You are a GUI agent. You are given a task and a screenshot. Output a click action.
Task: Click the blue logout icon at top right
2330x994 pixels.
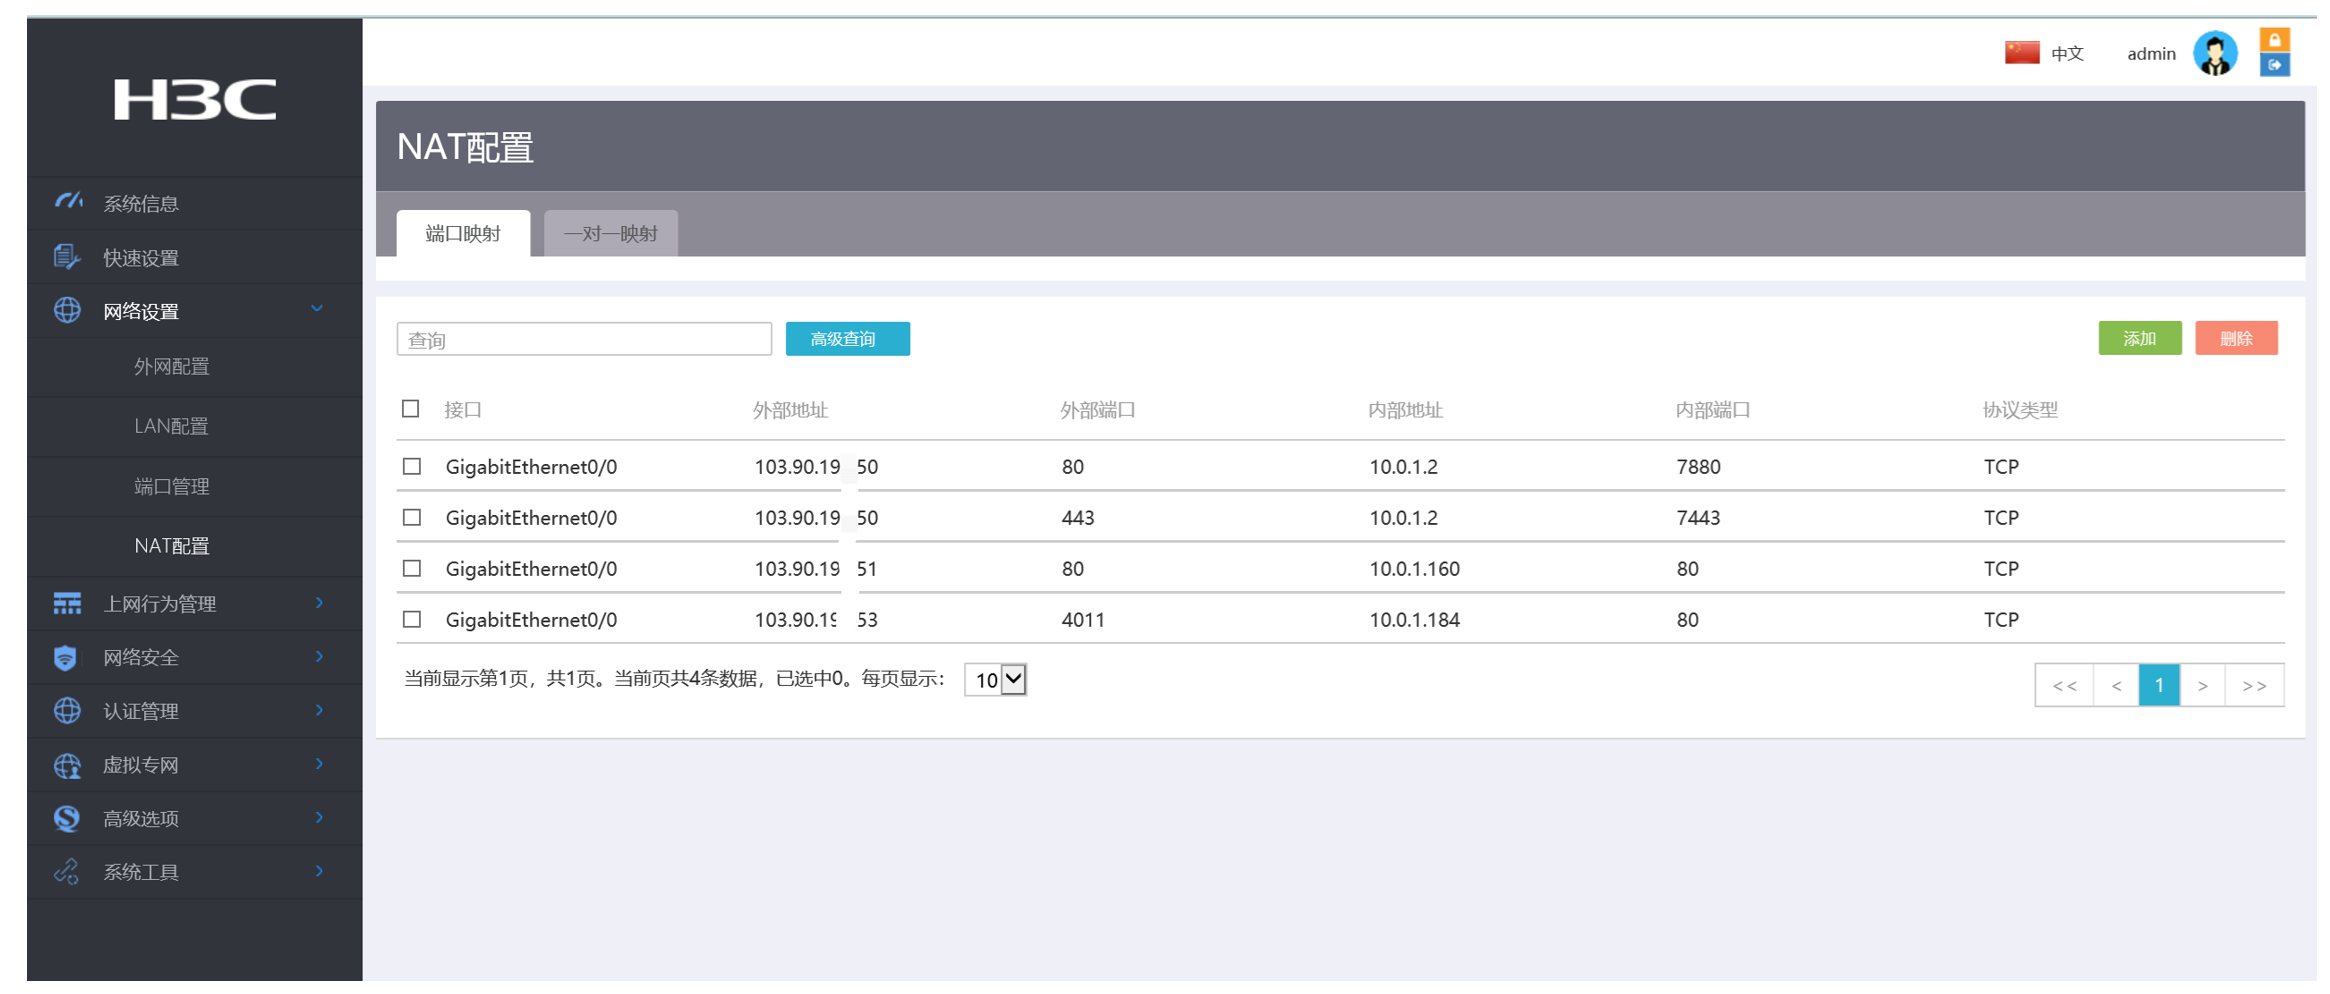point(2274,66)
